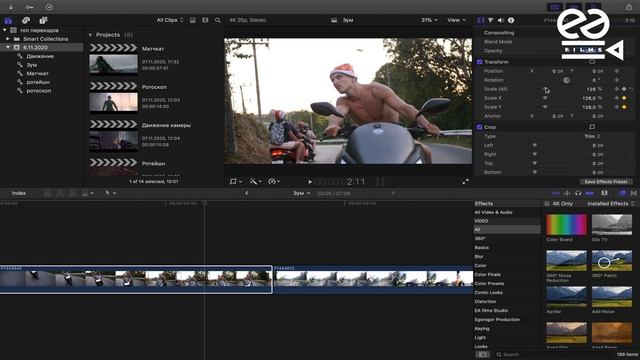Open the Photos and Audio sidebar icon
The width and height of the screenshot is (640, 360).
[x=26, y=20]
